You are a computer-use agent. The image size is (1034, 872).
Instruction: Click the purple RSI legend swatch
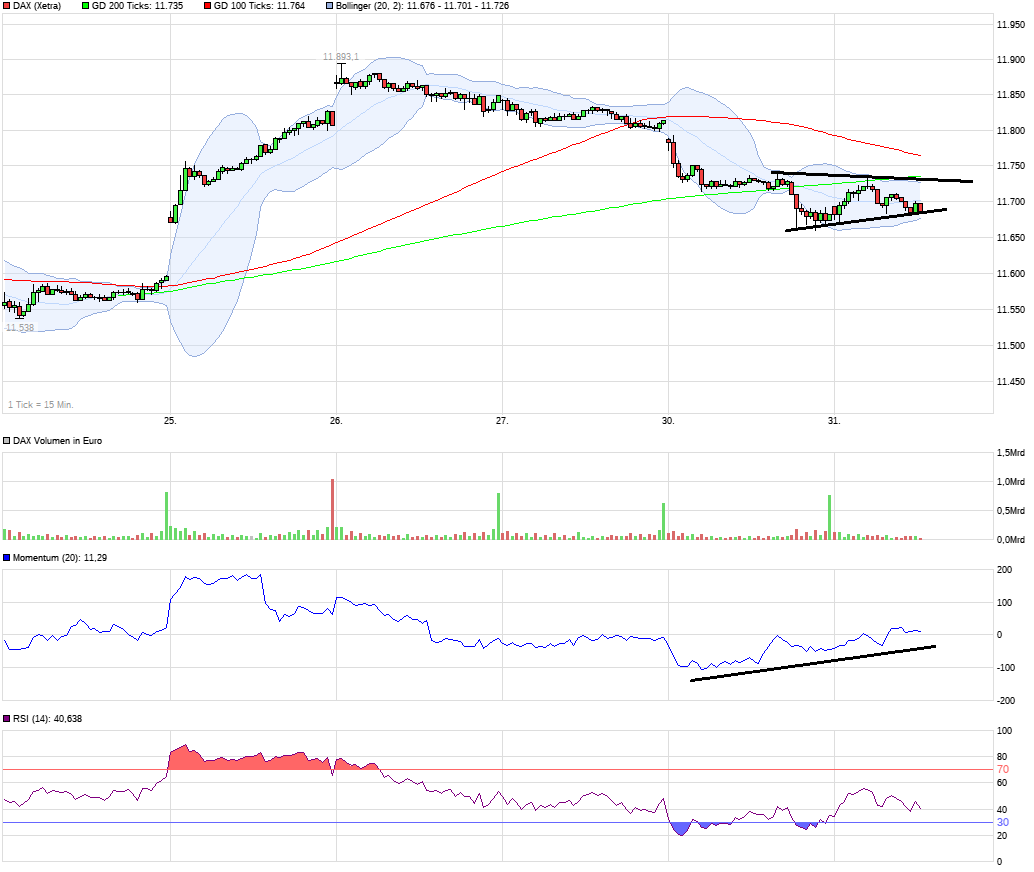pyautogui.click(x=7, y=719)
